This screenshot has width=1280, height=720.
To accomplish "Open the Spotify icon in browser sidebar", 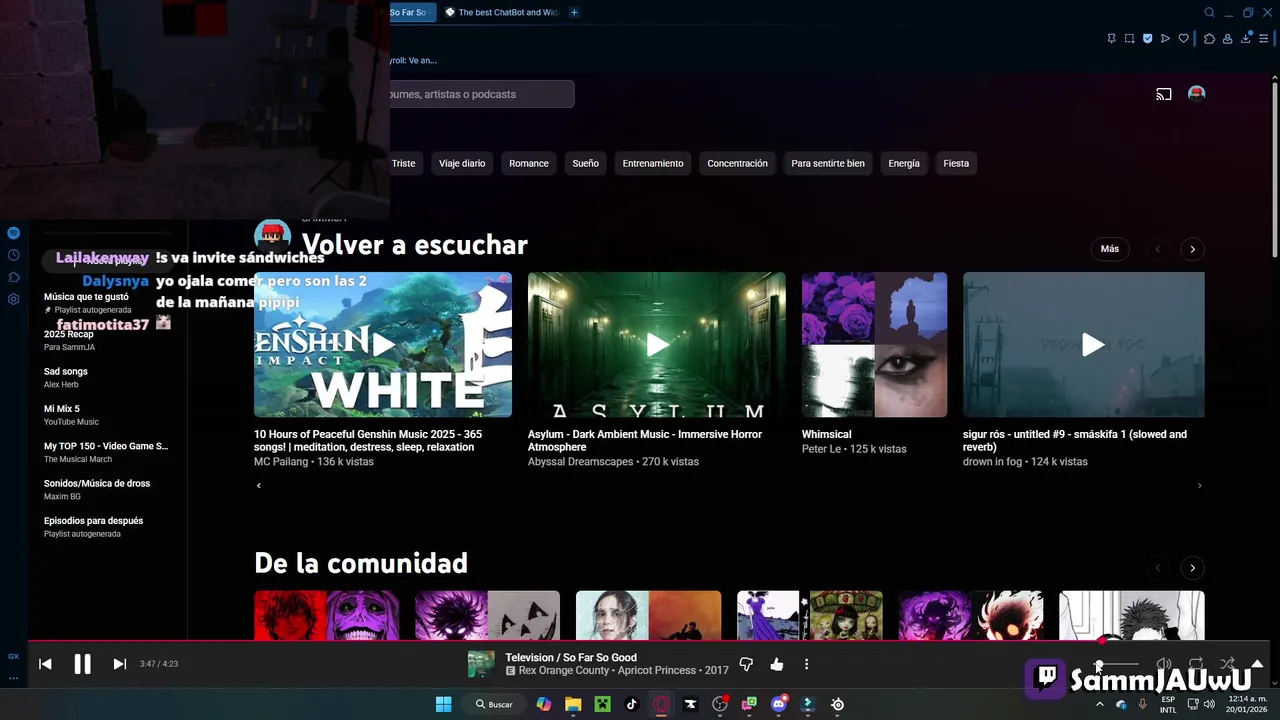I will pos(13,233).
